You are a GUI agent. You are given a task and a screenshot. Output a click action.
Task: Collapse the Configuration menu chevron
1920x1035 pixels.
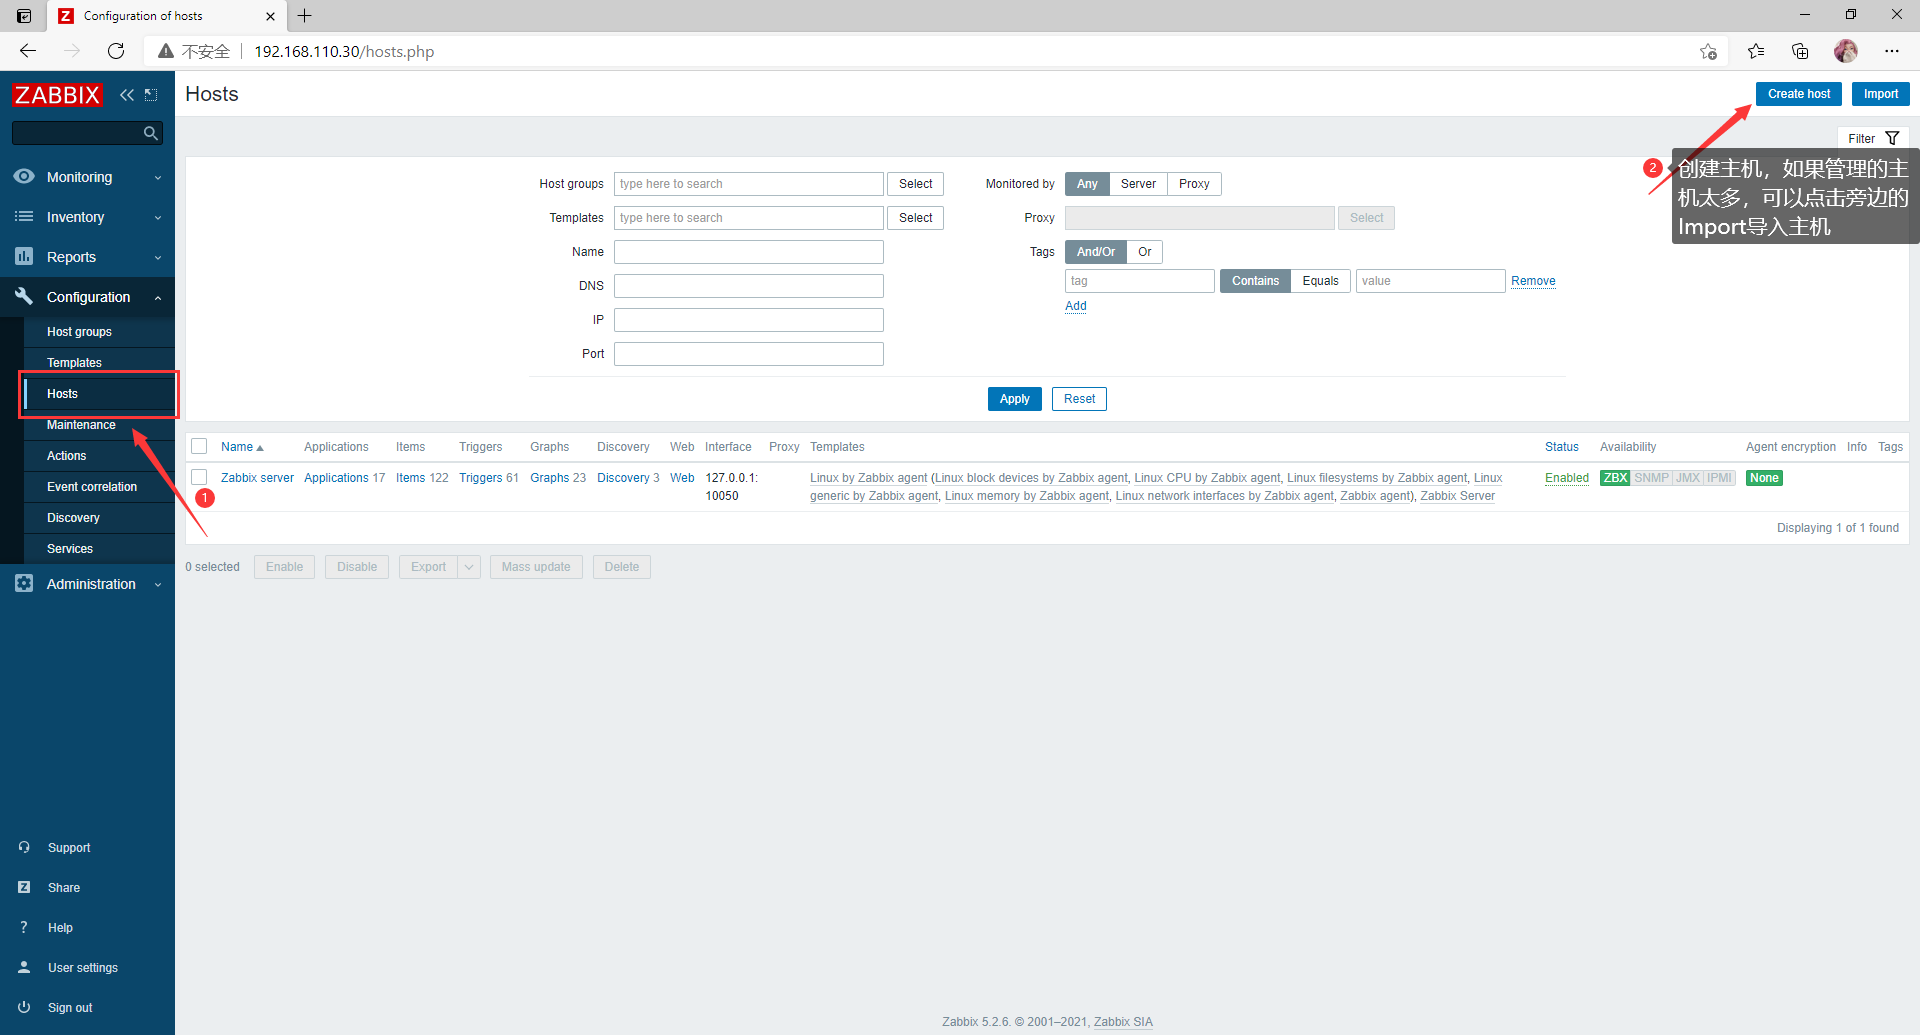[158, 298]
